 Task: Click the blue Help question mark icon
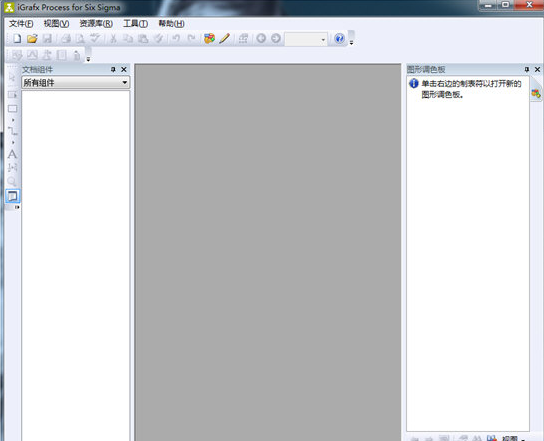(339, 39)
